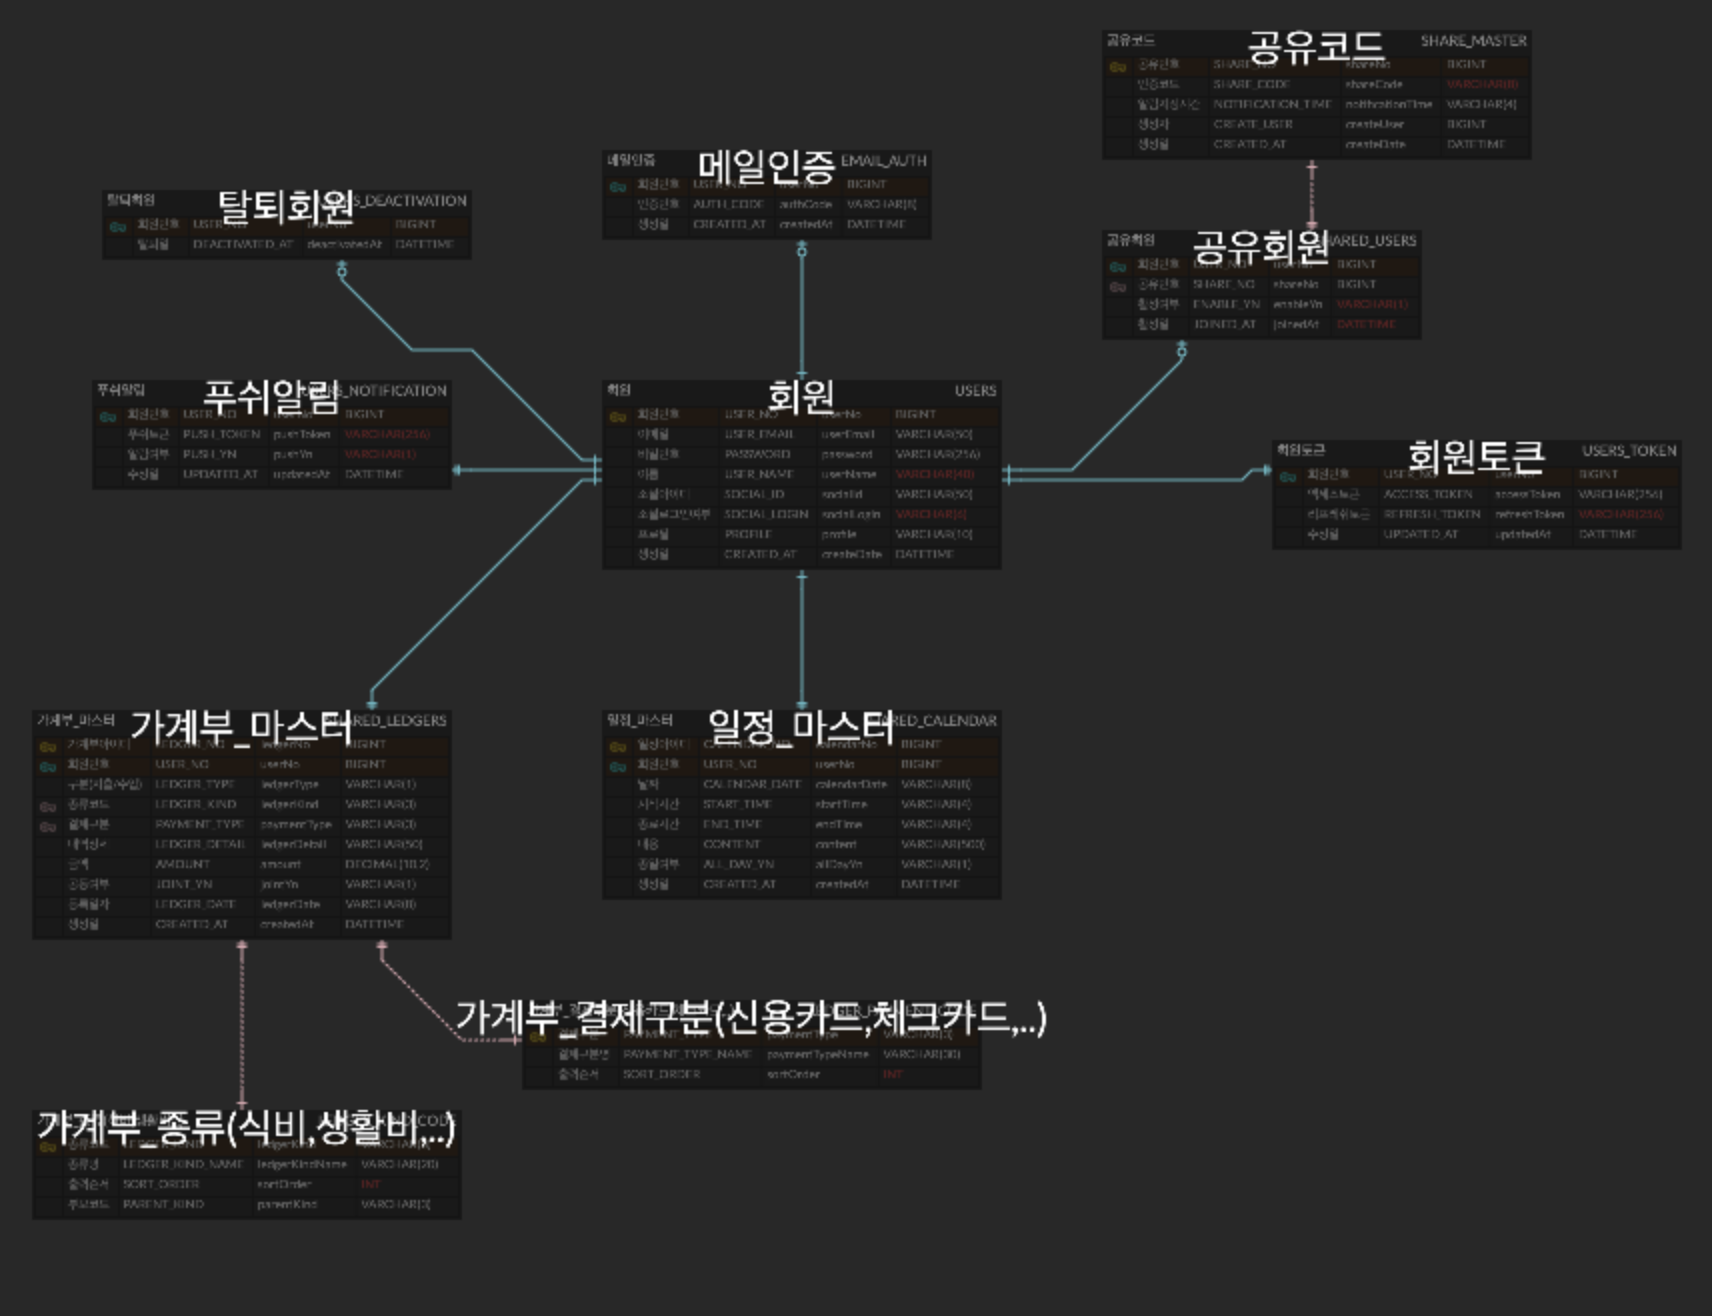This screenshot has width=1712, height=1316.
Task: Click the teal key icon in EMAIL_AUTH table
Action: 618,186
